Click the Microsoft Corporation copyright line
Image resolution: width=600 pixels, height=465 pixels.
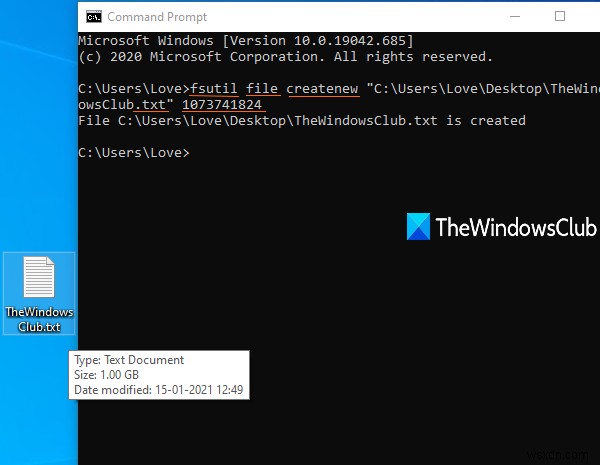pyautogui.click(x=285, y=57)
